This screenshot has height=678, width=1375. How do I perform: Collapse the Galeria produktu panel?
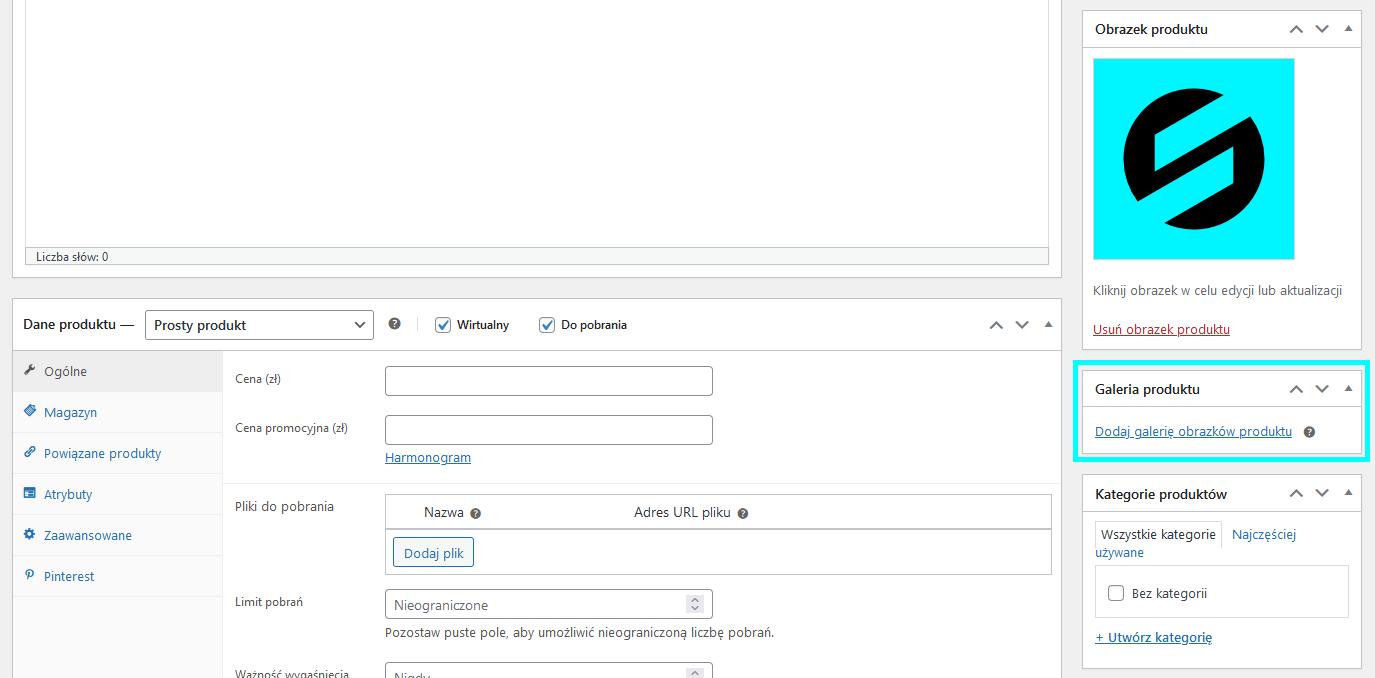pos(1346,388)
